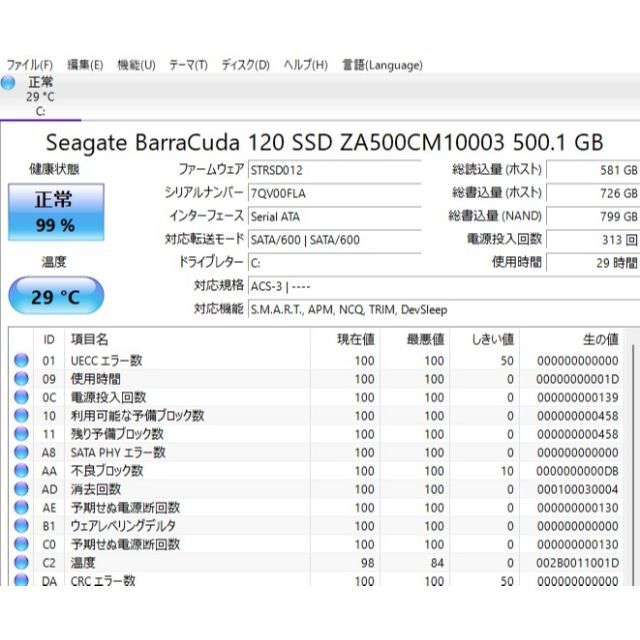
Task: Click status icon for AA 不良ブロック数
Action: [x=21, y=471]
